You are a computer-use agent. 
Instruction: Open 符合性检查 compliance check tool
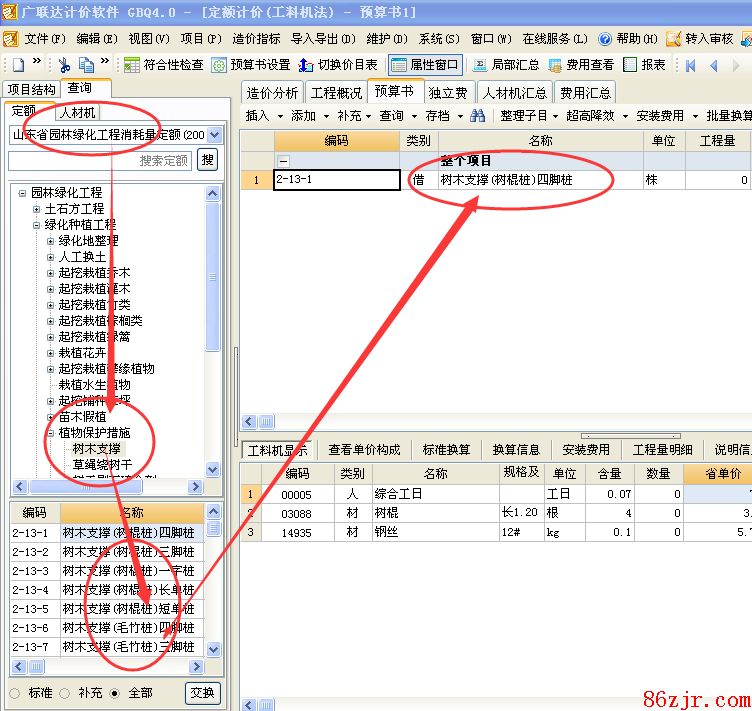[163, 65]
